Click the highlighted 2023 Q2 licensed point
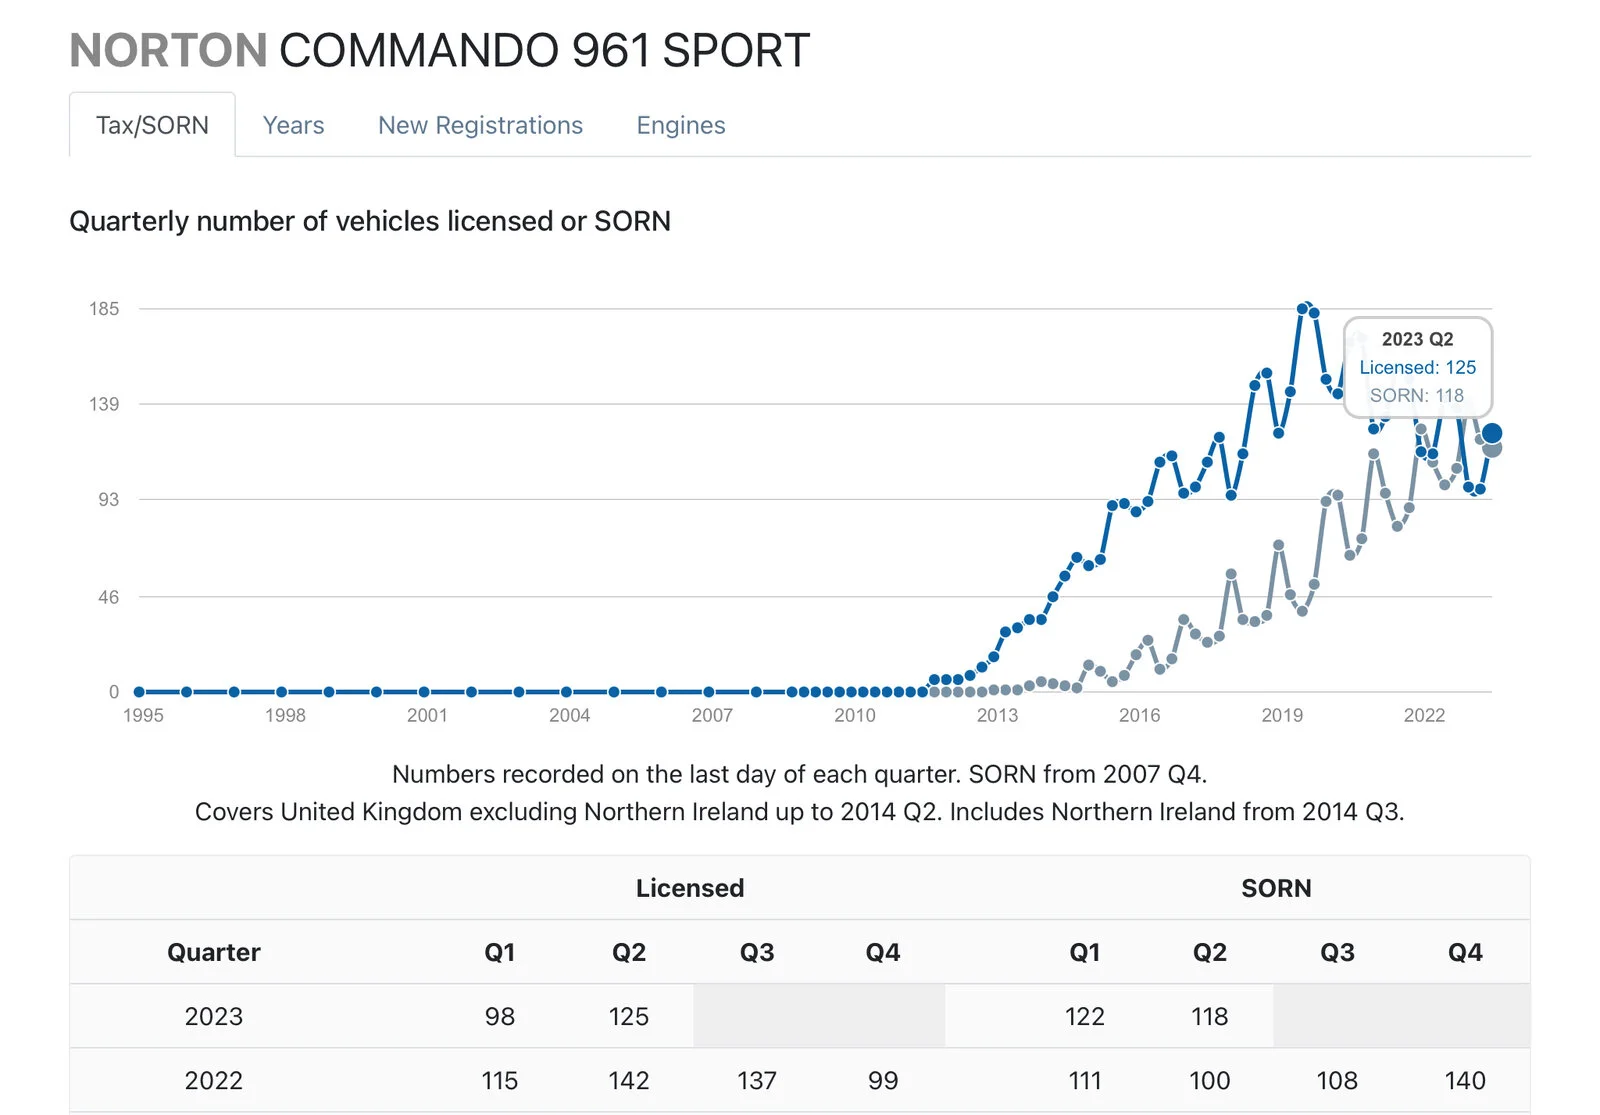This screenshot has height=1115, width=1600. coord(1491,433)
